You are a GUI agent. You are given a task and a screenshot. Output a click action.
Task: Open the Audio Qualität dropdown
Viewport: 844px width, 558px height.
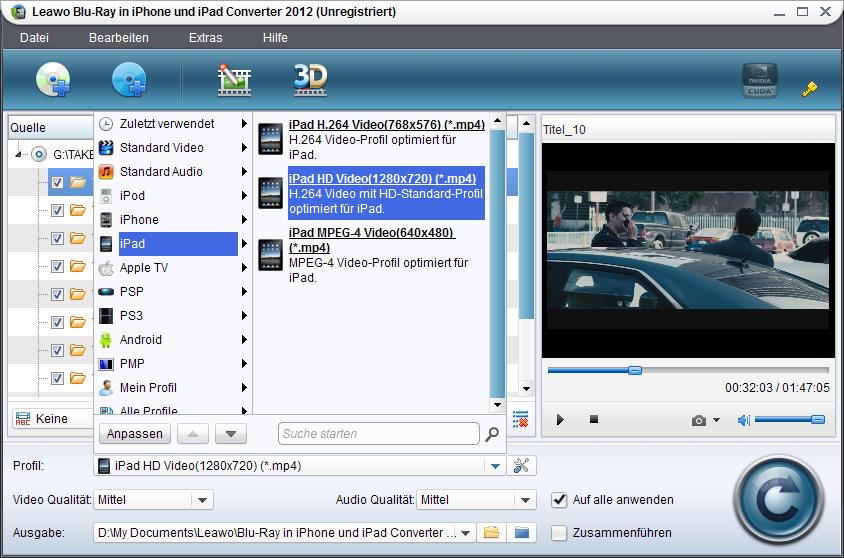tap(526, 500)
